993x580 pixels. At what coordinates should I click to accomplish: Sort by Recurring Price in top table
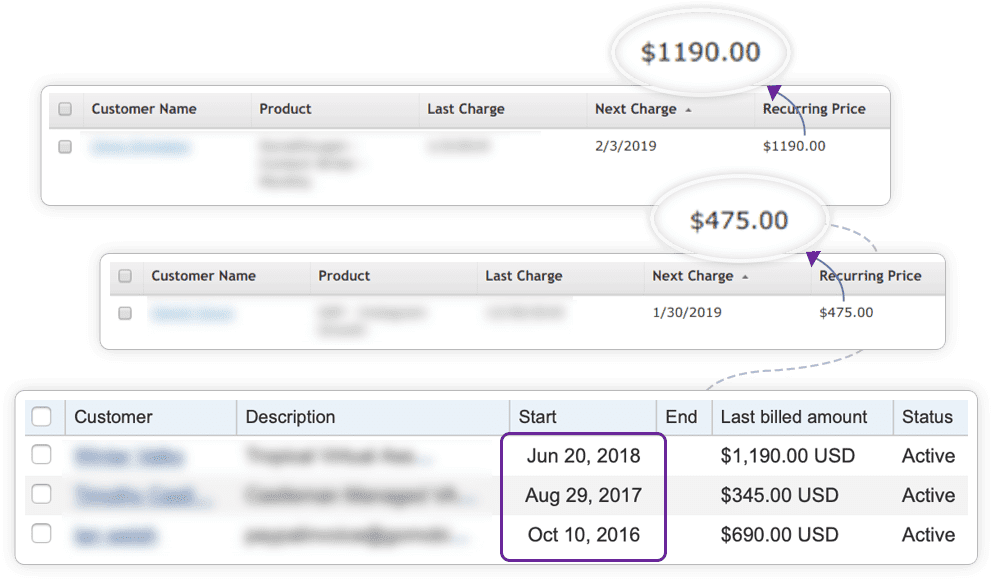(x=814, y=109)
